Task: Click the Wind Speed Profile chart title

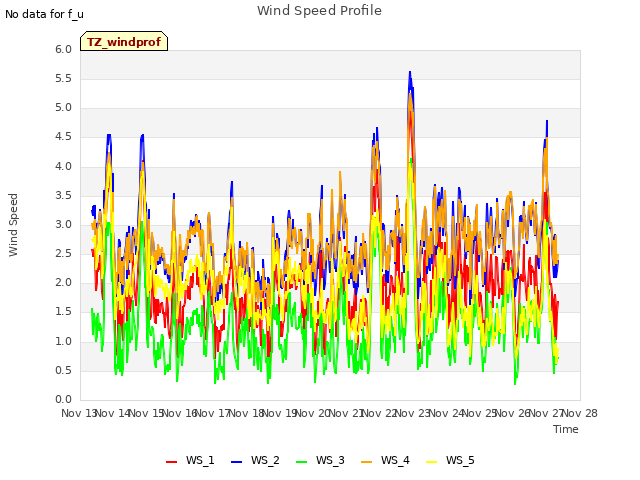Action: [319, 10]
